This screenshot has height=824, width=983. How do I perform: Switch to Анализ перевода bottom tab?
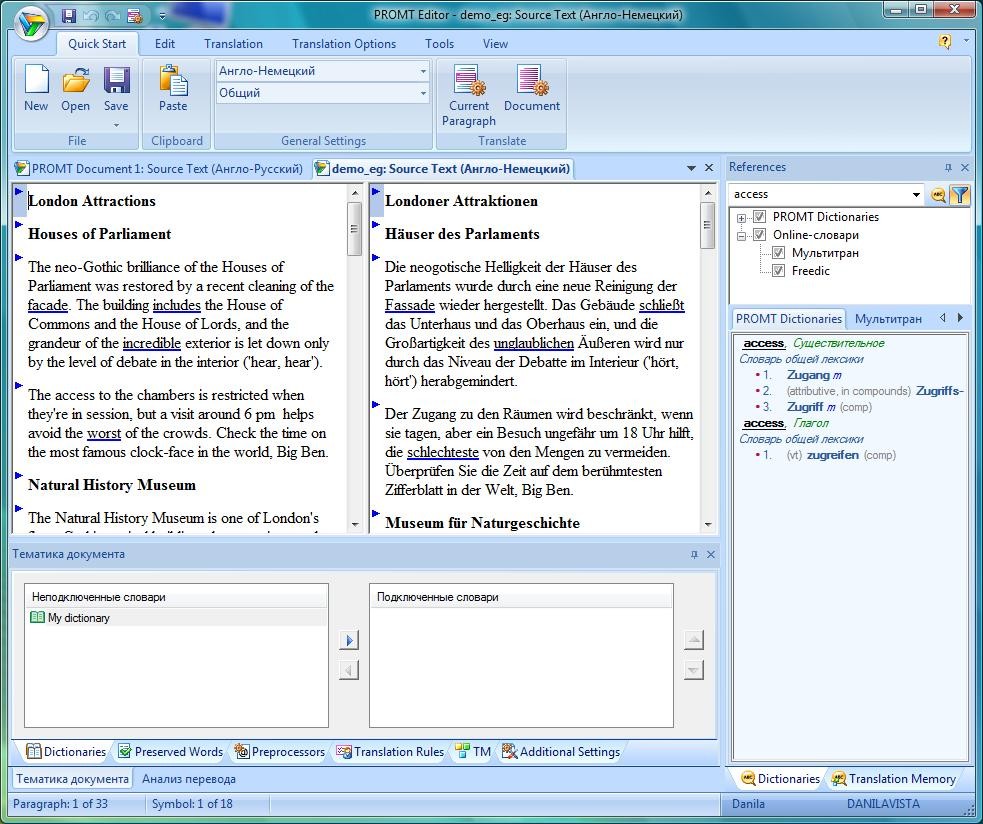click(189, 779)
